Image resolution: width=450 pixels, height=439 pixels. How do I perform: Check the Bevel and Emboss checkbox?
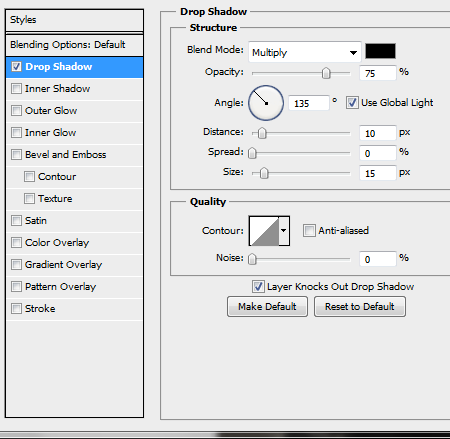point(16,155)
